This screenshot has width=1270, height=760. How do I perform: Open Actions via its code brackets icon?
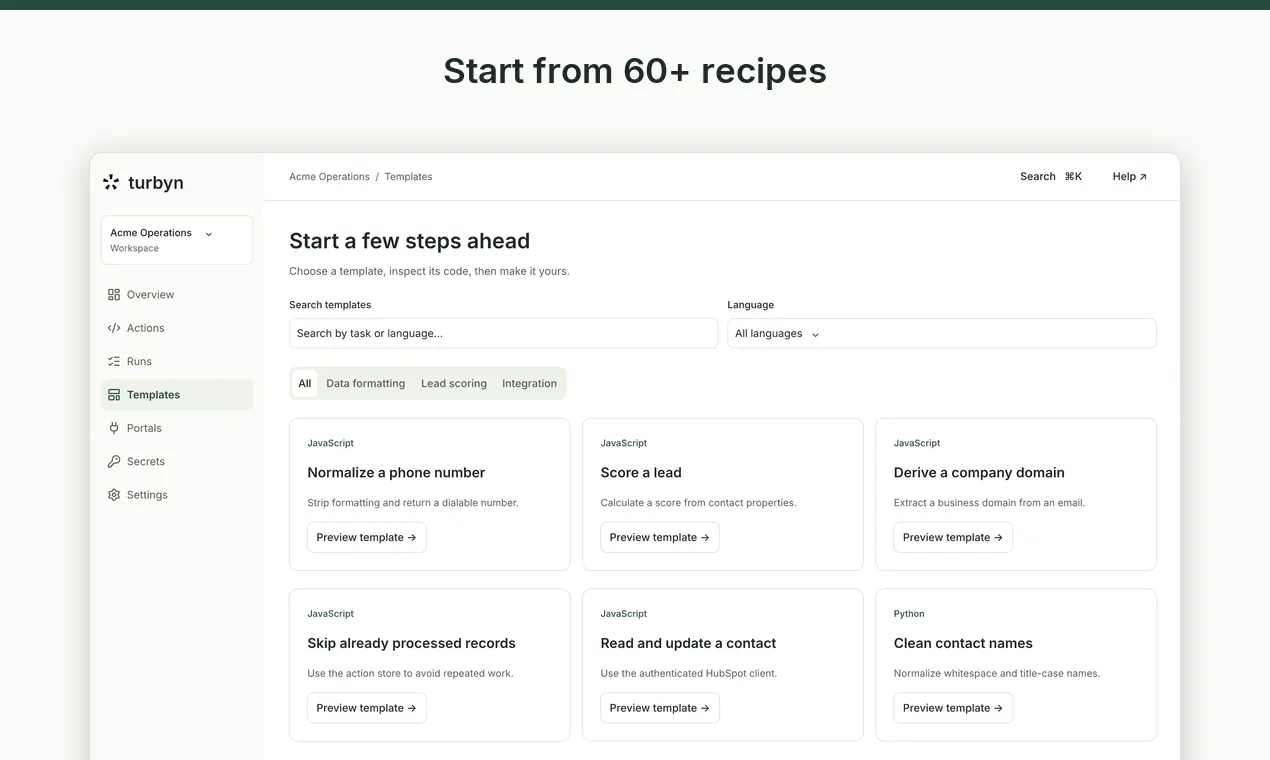point(114,328)
